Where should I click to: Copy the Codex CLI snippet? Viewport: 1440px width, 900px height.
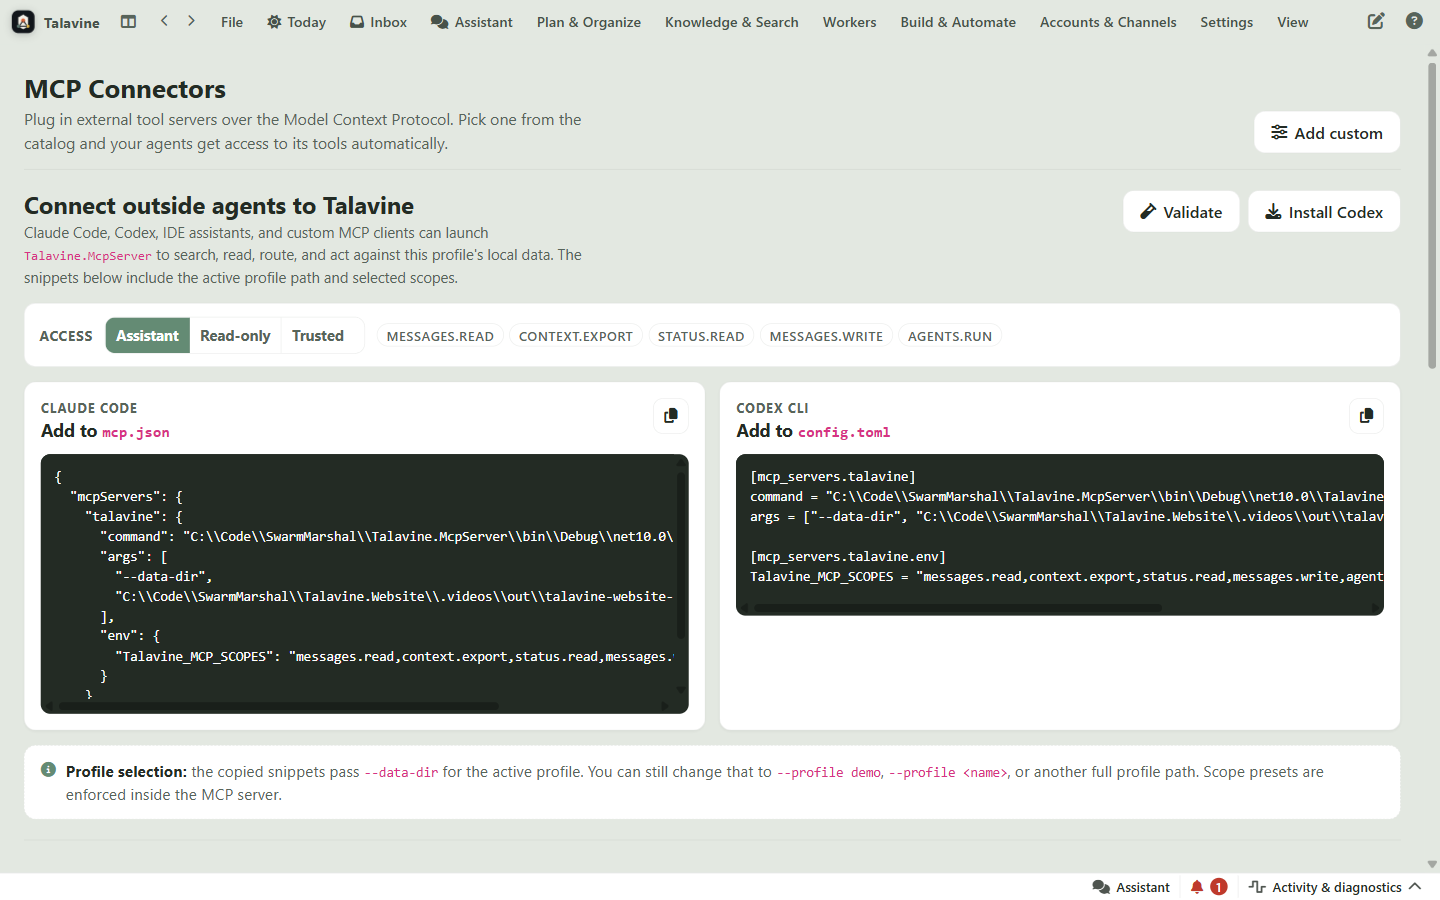(1366, 415)
